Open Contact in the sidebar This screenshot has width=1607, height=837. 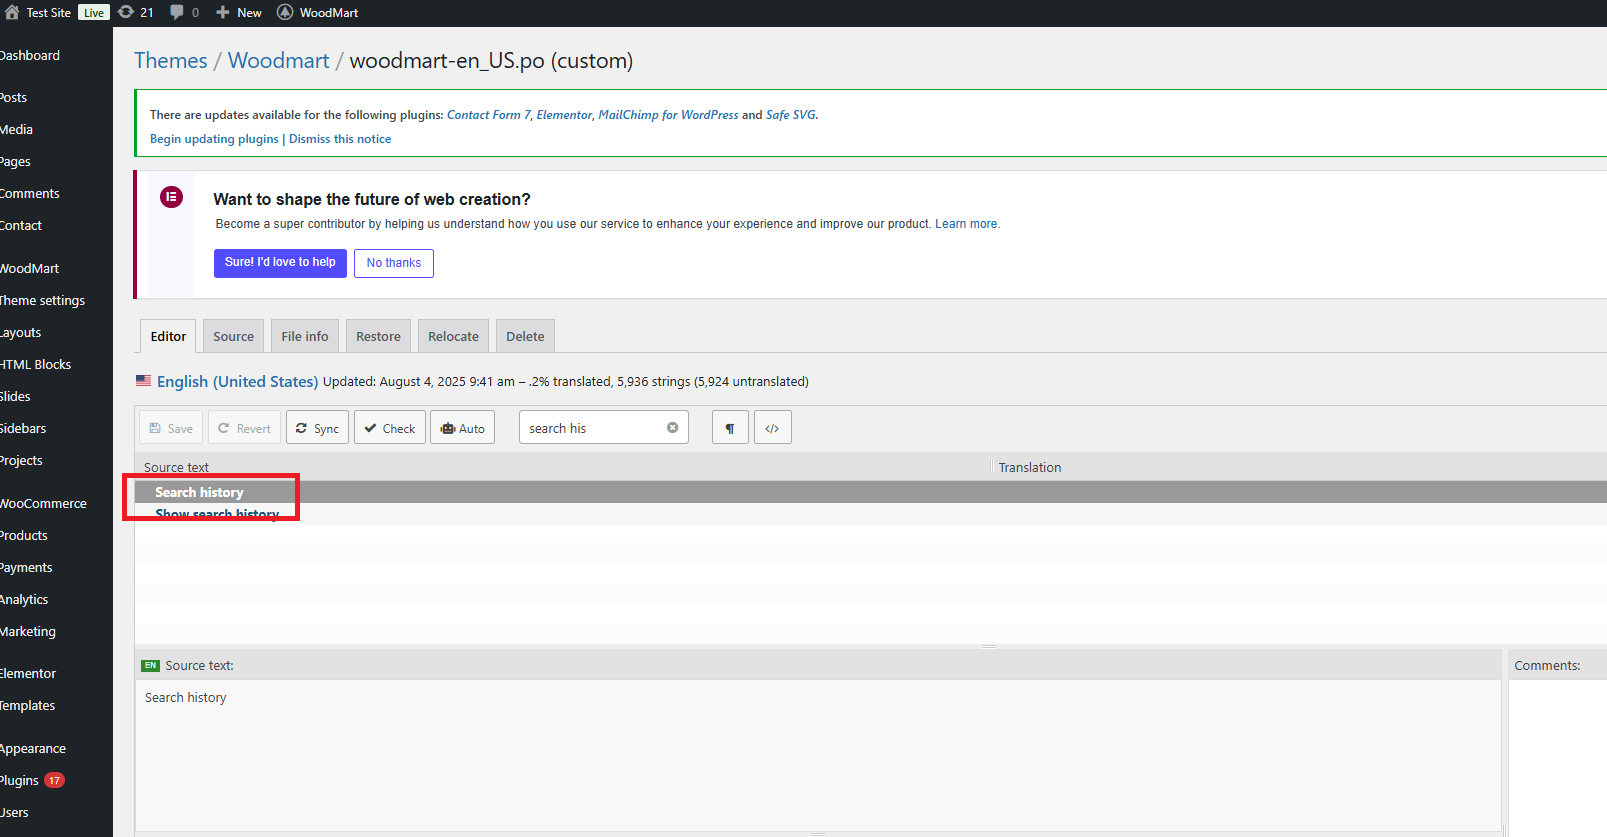click(21, 225)
